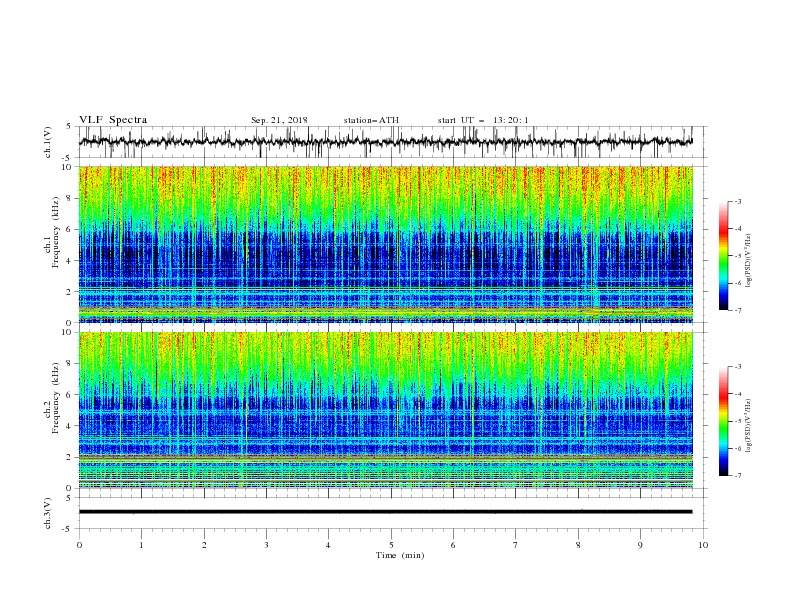The image size is (792, 612).
Task: Click the "4" kHz tick of ch.1 spectrogram
Action: click(69, 261)
